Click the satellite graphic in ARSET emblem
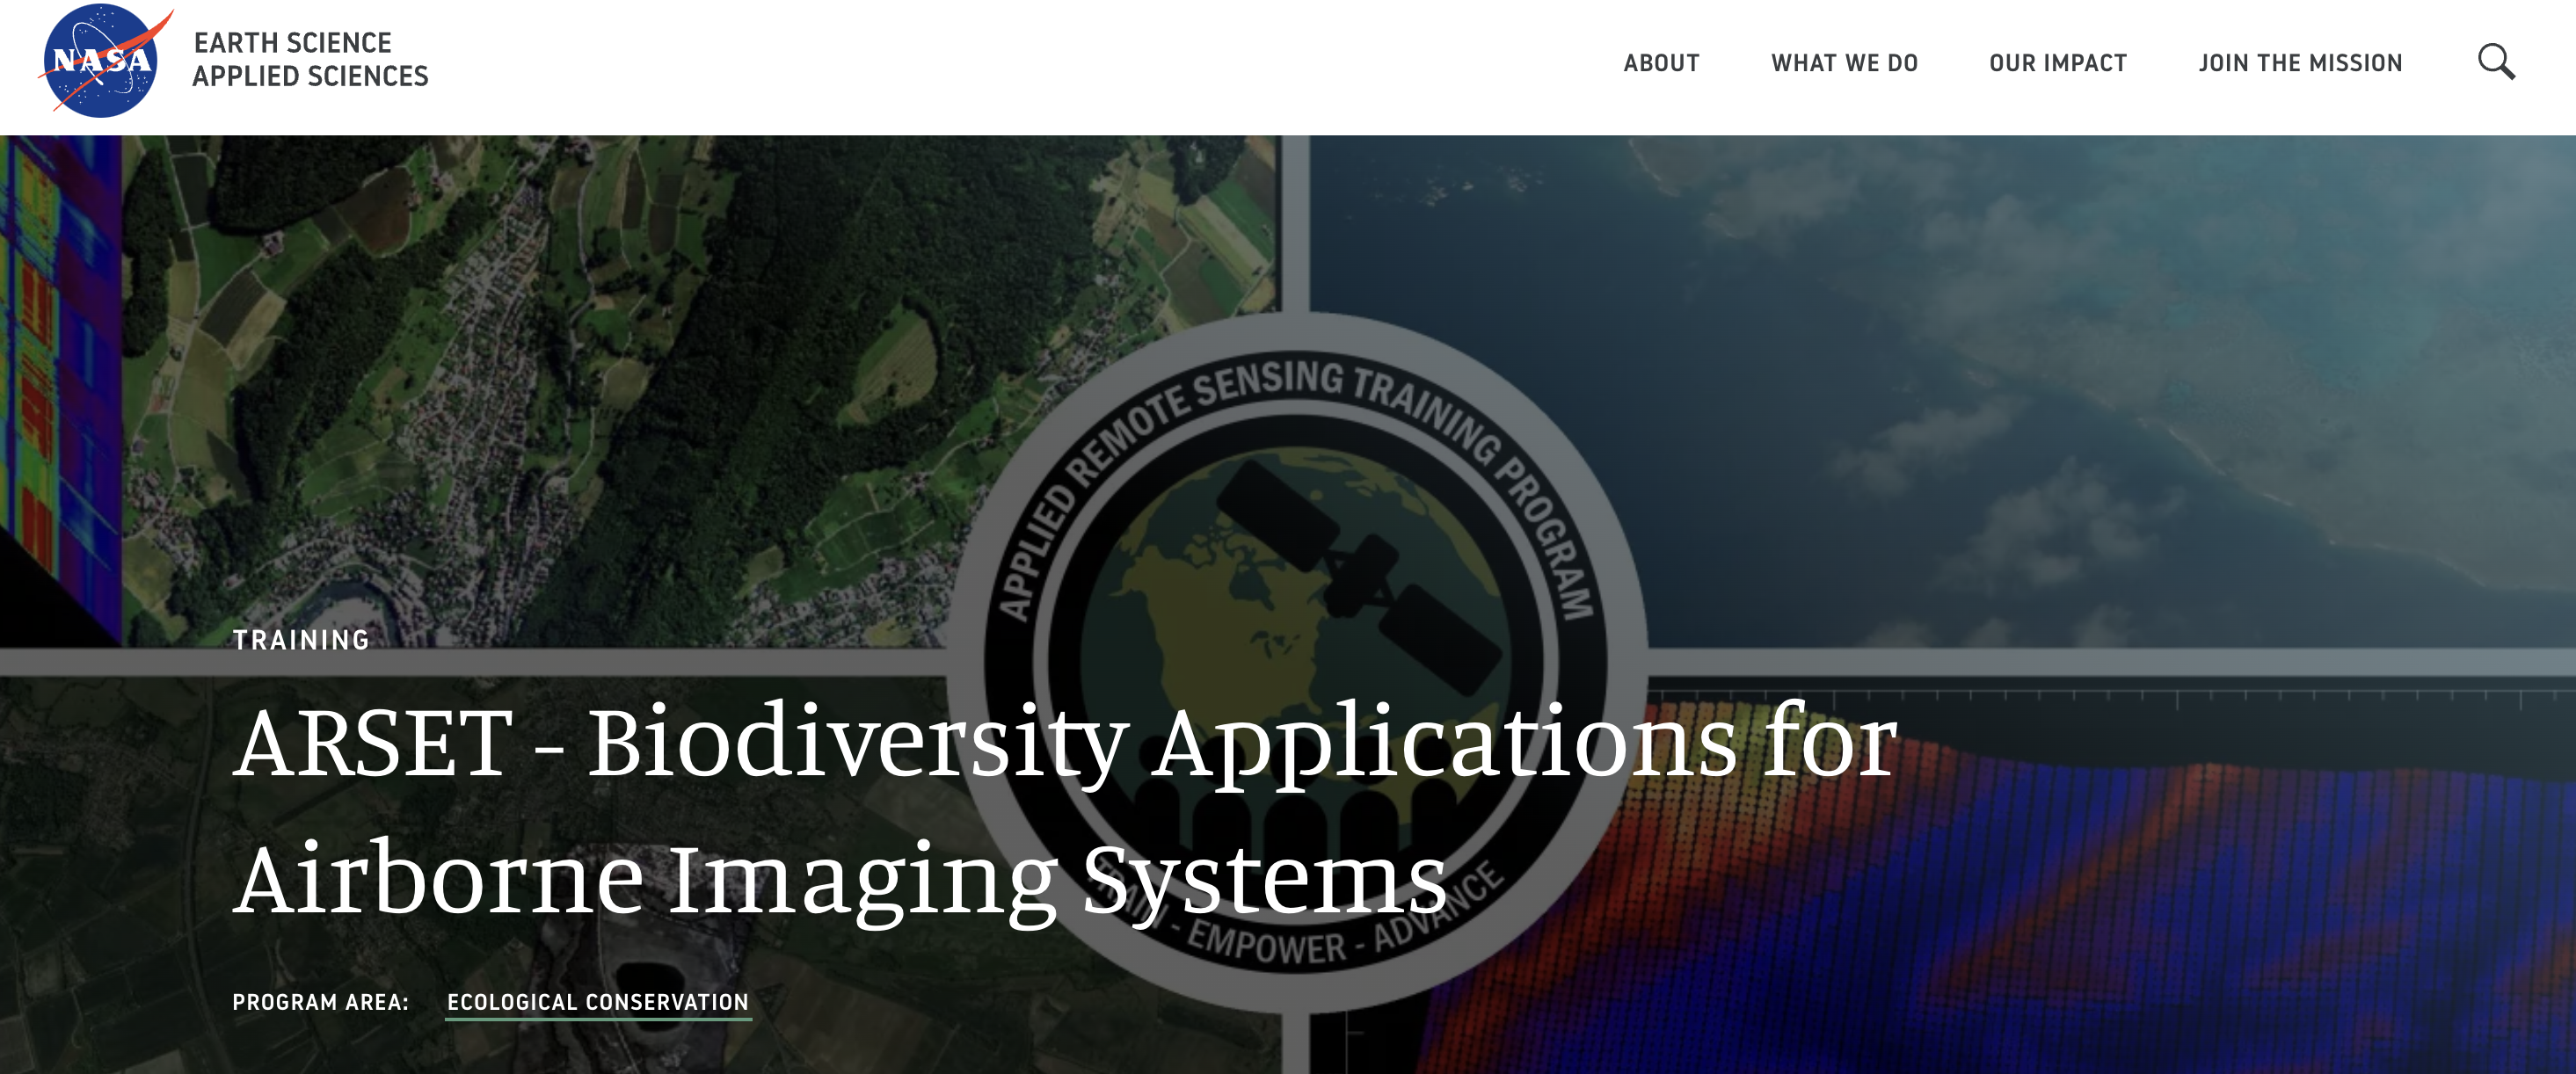This screenshot has width=2576, height=1074. (x=1360, y=575)
